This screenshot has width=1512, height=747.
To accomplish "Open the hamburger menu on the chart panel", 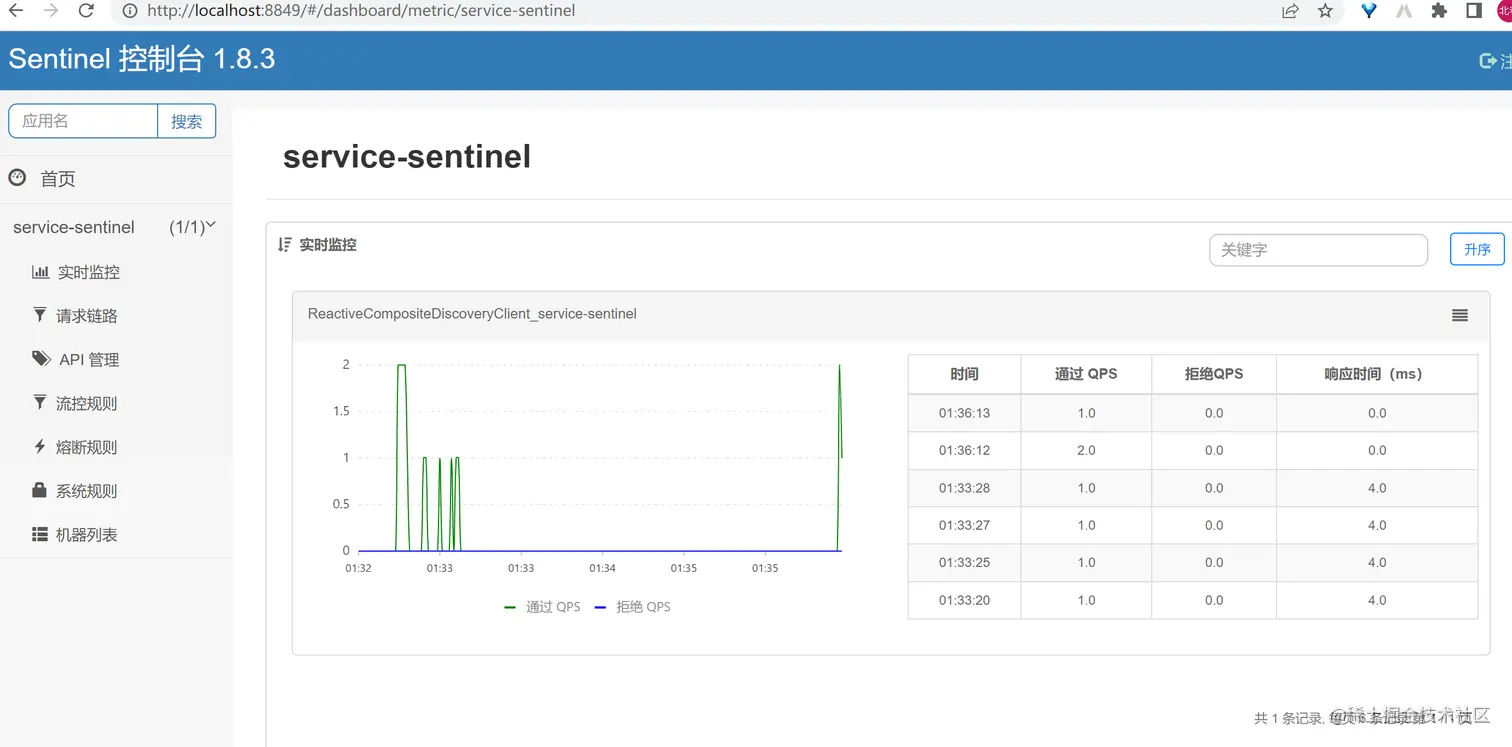I will [x=1460, y=315].
